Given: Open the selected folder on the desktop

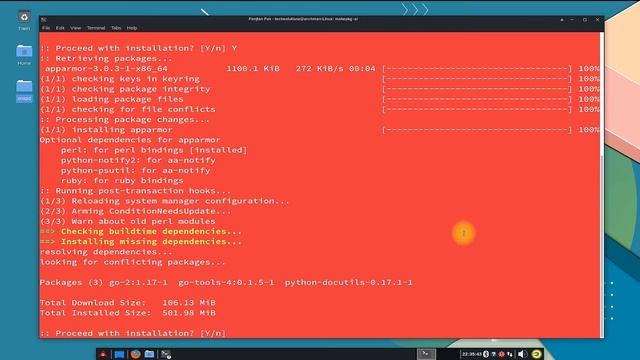Looking at the screenshot, I should coord(24,91).
